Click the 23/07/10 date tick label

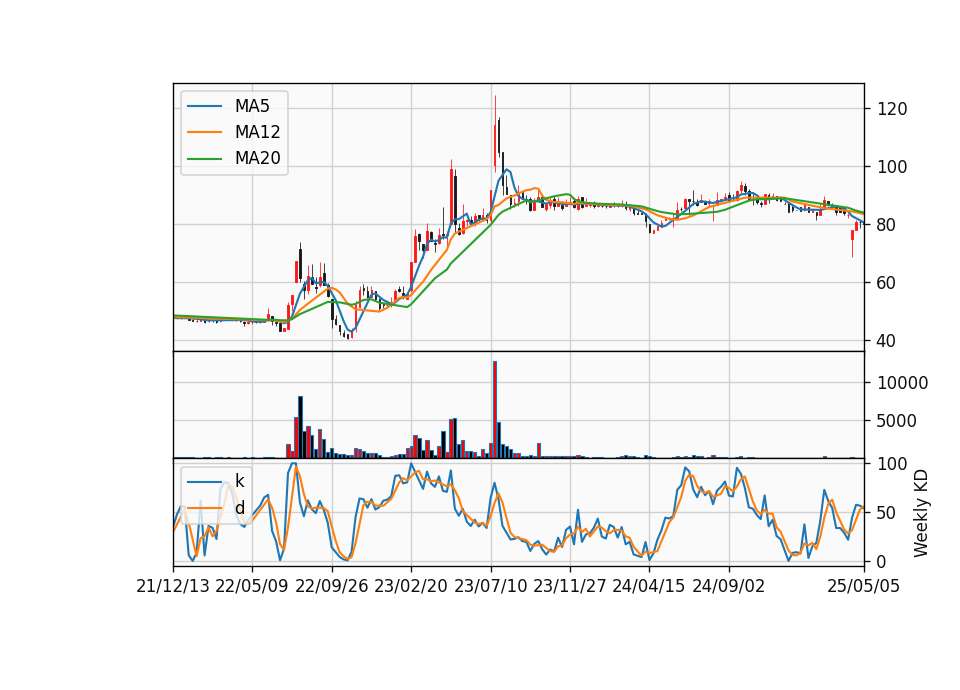point(490,586)
